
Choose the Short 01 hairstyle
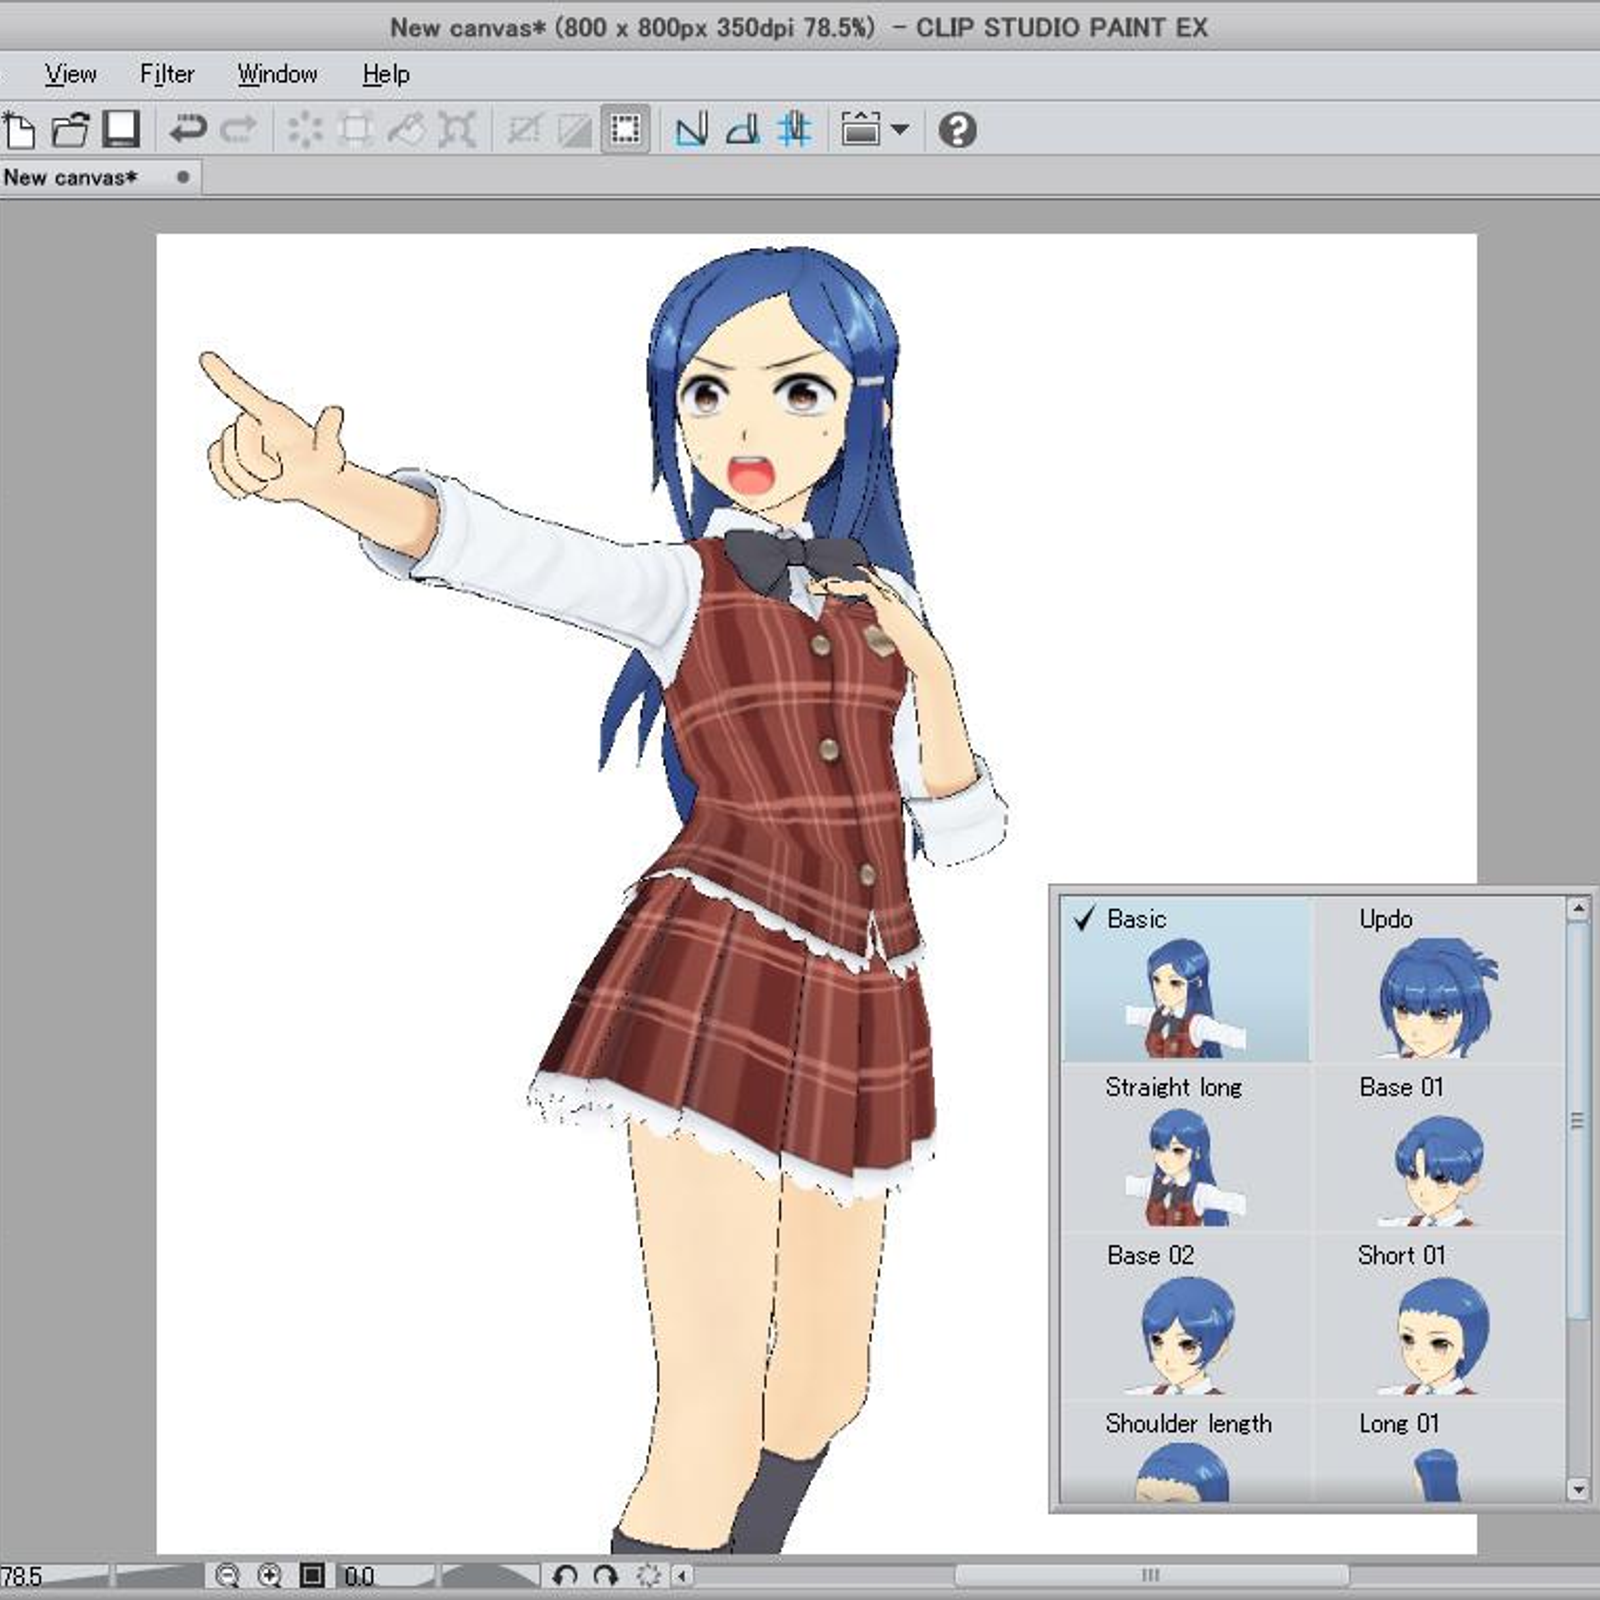pos(1438,1318)
